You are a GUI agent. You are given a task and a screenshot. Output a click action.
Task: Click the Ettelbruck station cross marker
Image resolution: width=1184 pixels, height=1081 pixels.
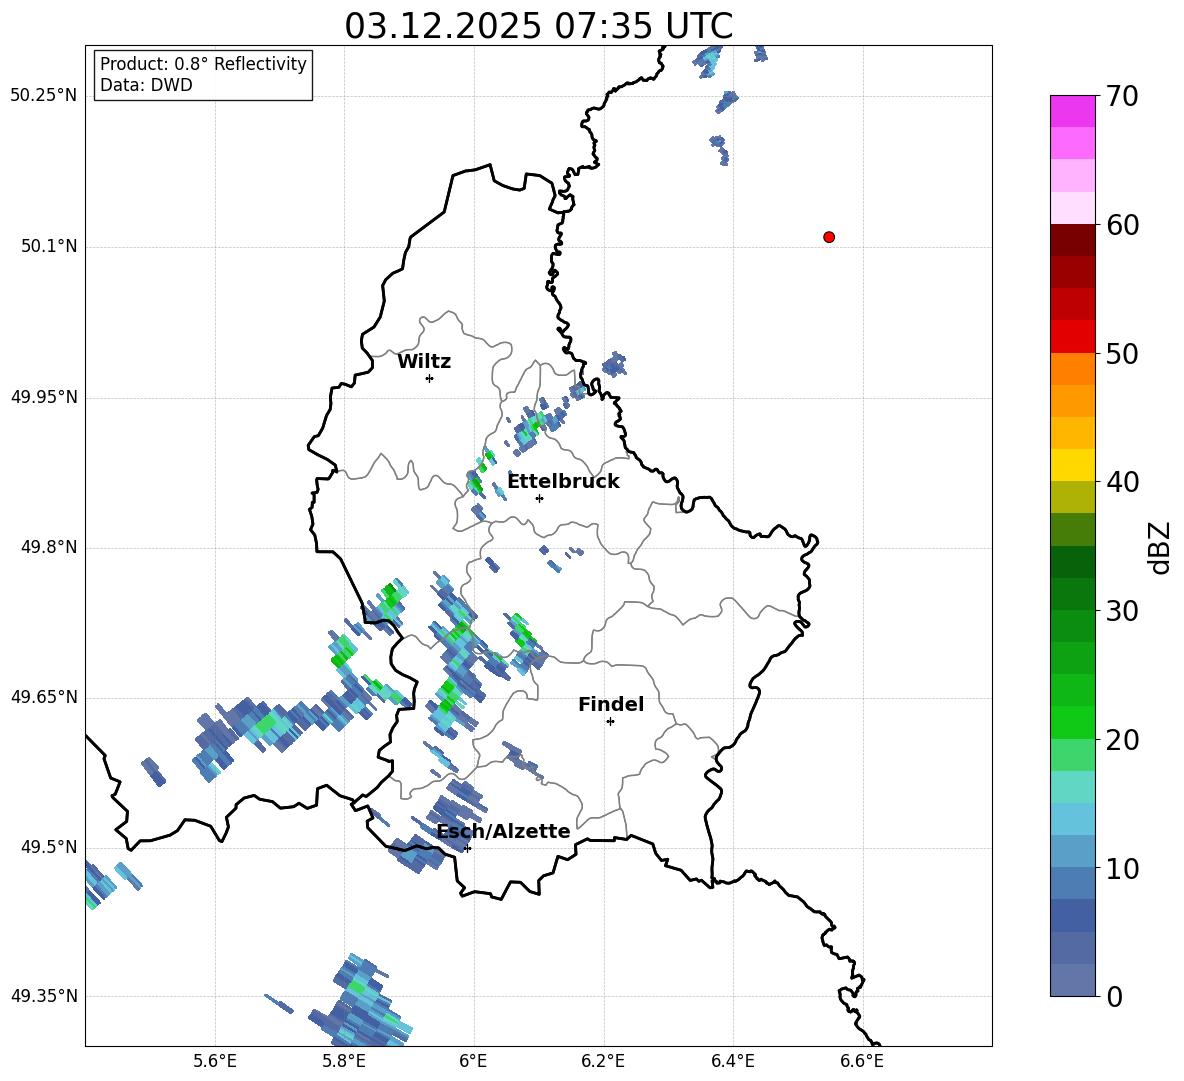click(x=539, y=498)
